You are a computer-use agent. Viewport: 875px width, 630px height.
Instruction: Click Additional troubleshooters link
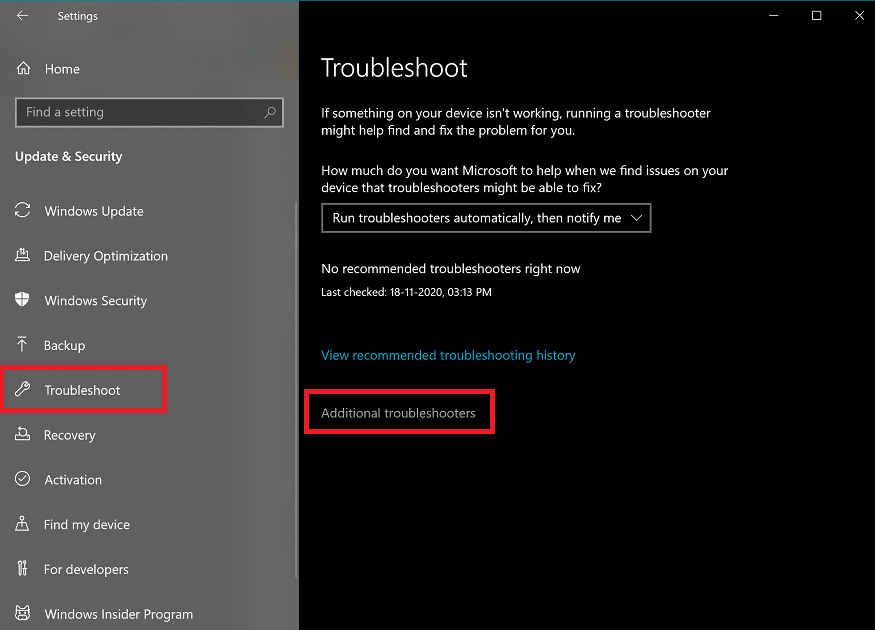(398, 413)
